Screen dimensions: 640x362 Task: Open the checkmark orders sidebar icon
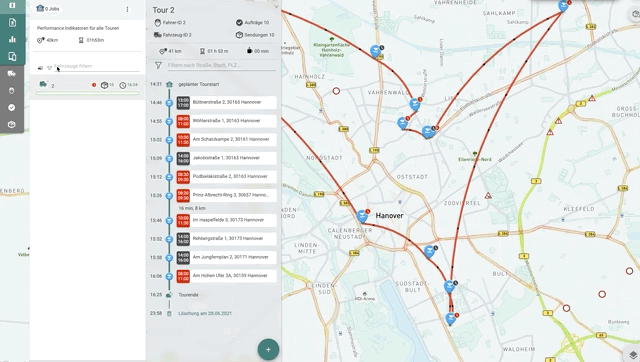11,107
